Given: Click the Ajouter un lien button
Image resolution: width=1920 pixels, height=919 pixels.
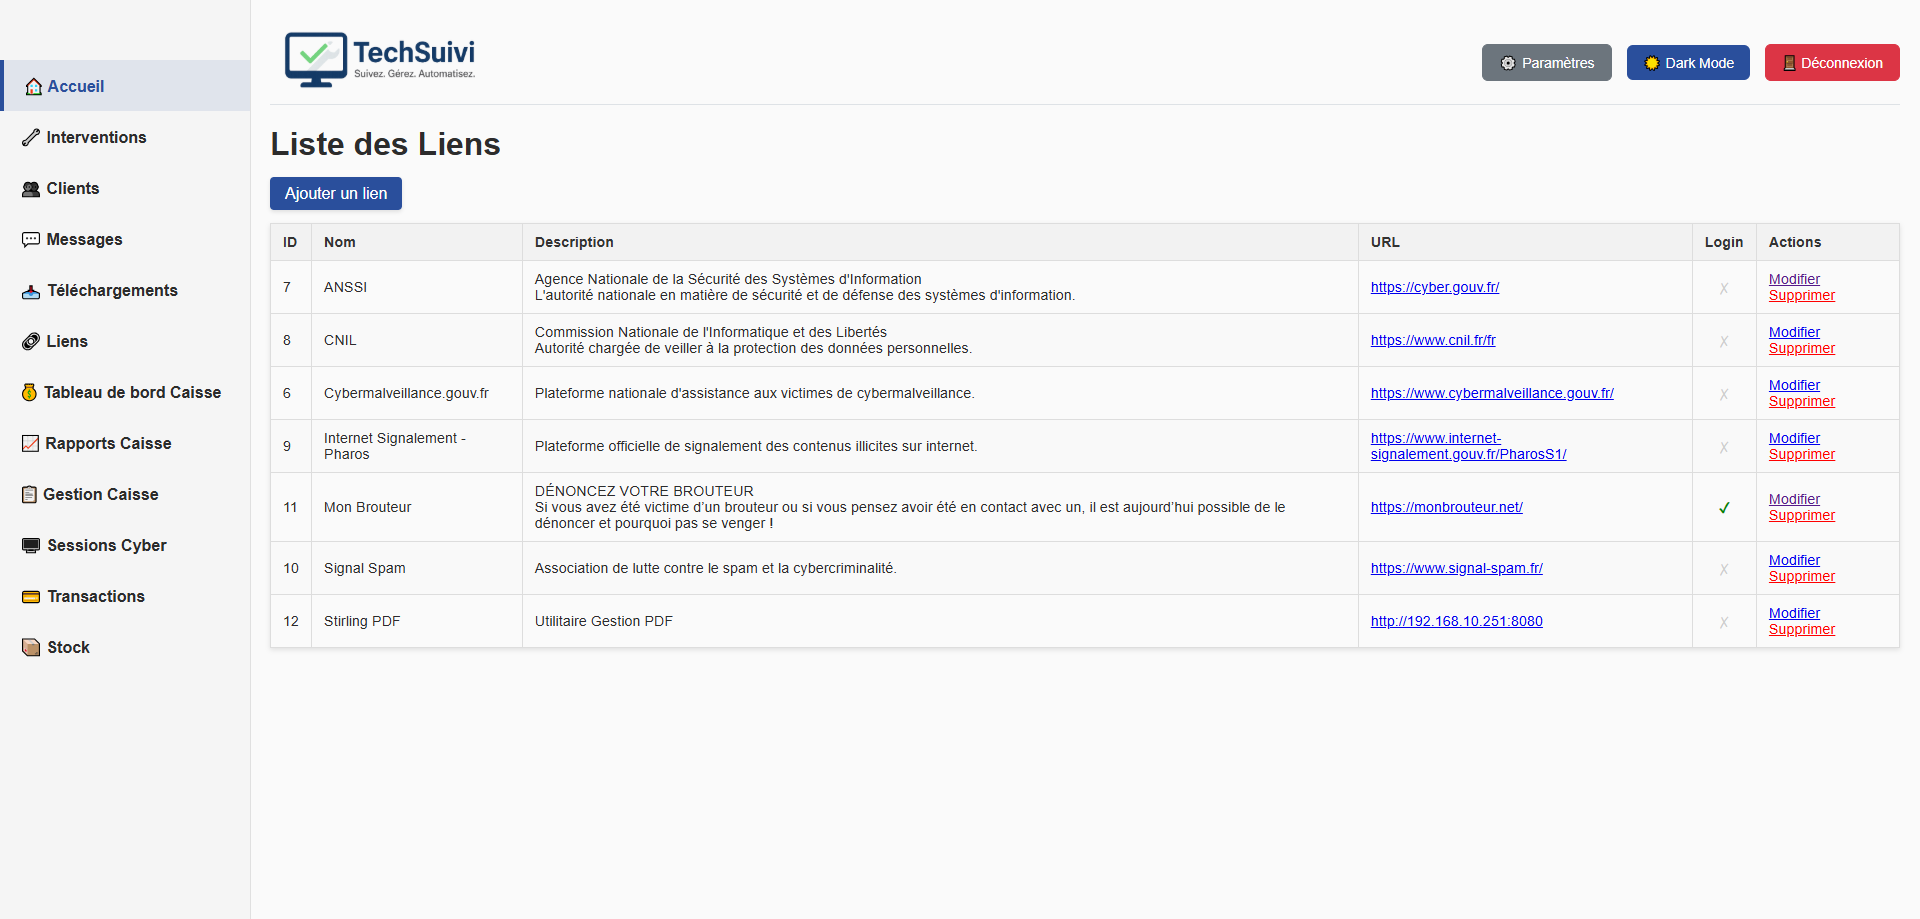Looking at the screenshot, I should point(335,193).
